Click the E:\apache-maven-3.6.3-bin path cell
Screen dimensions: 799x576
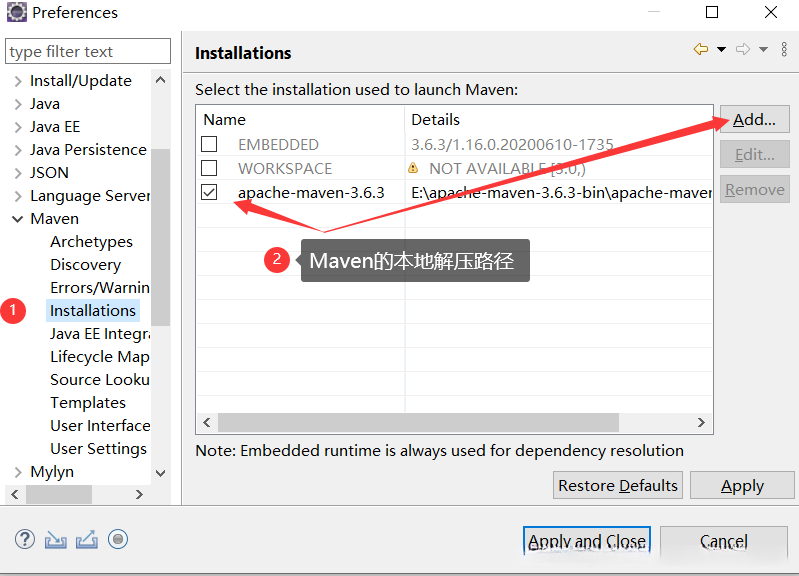561,193
